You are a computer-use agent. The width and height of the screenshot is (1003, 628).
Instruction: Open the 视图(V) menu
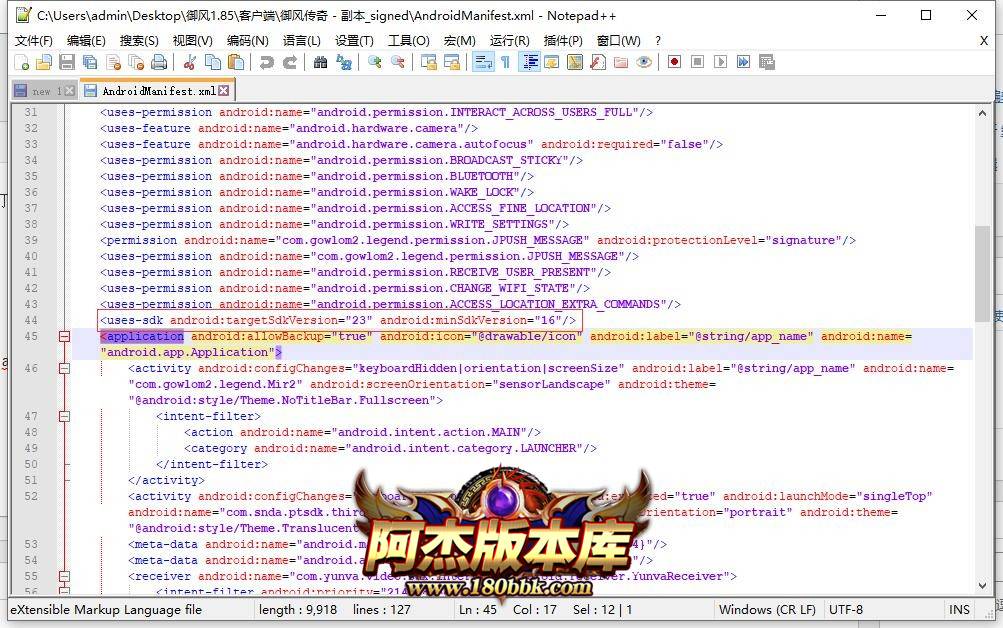(193, 40)
